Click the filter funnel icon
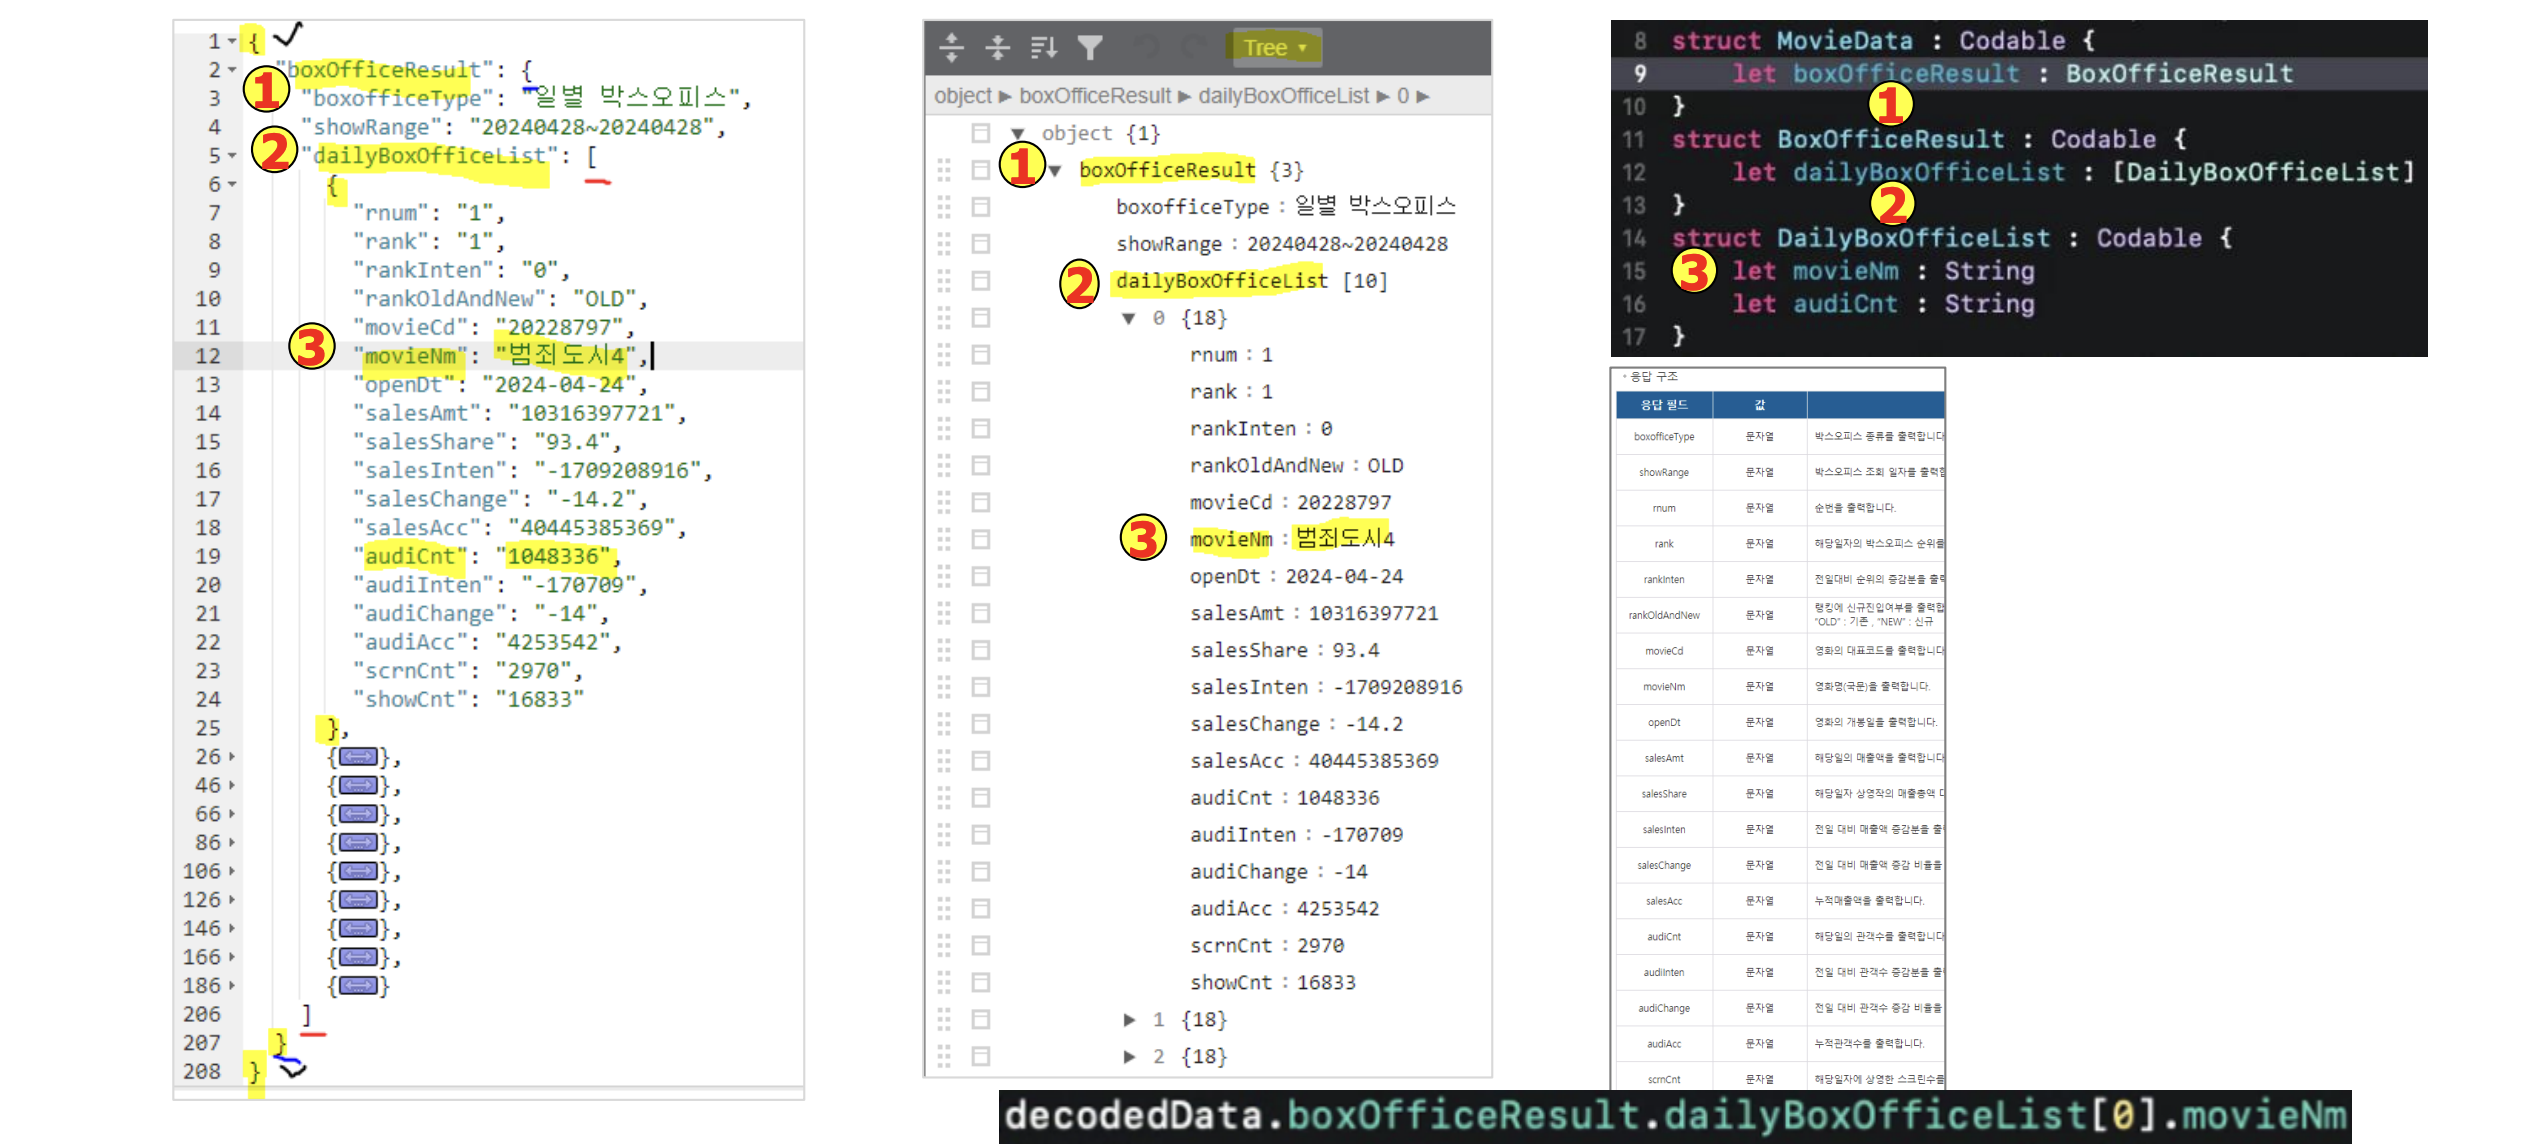 point(1089,47)
